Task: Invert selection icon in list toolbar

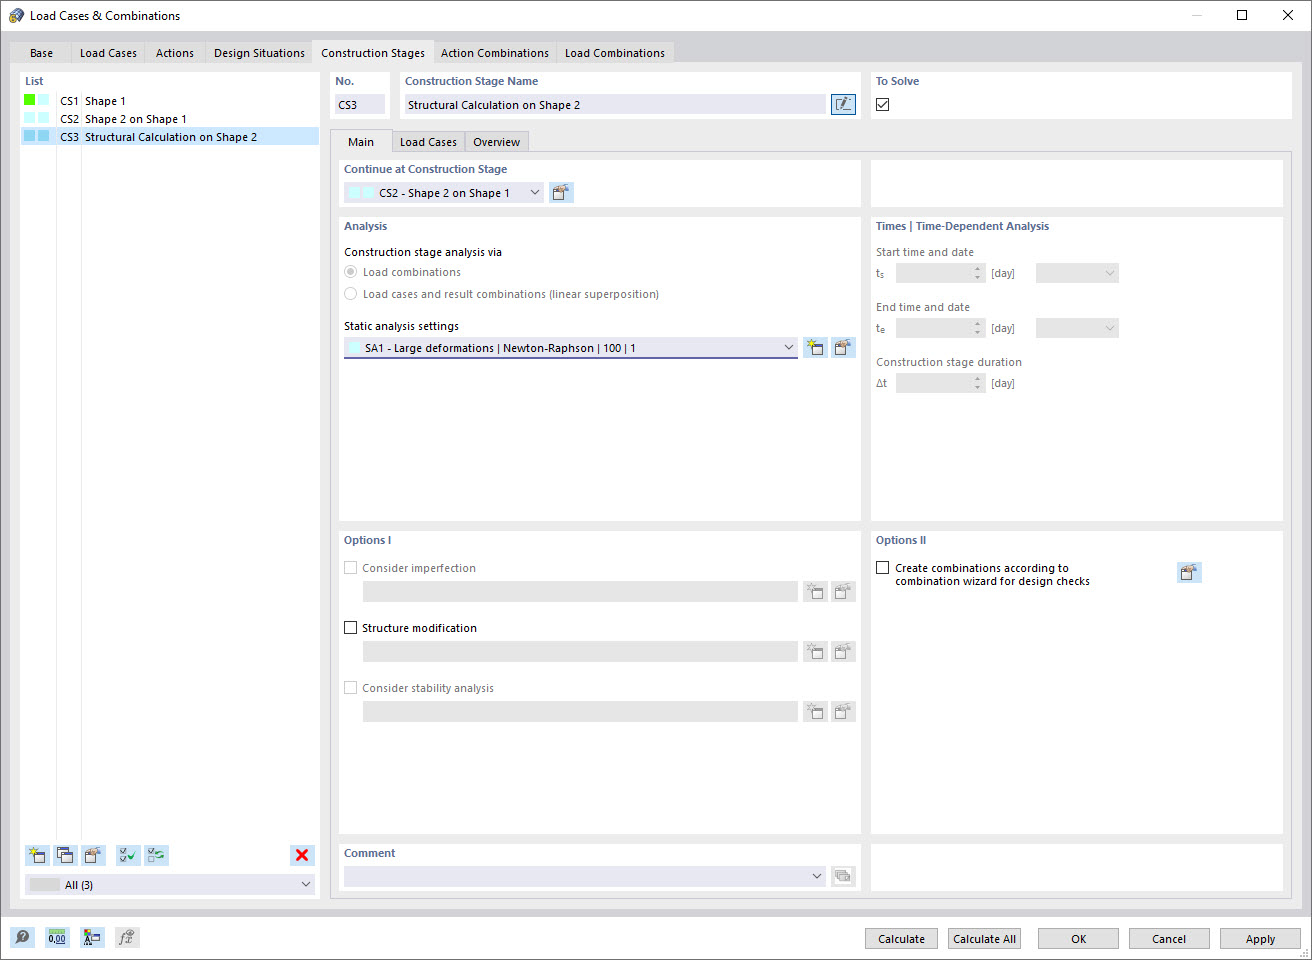Action: [x=157, y=855]
